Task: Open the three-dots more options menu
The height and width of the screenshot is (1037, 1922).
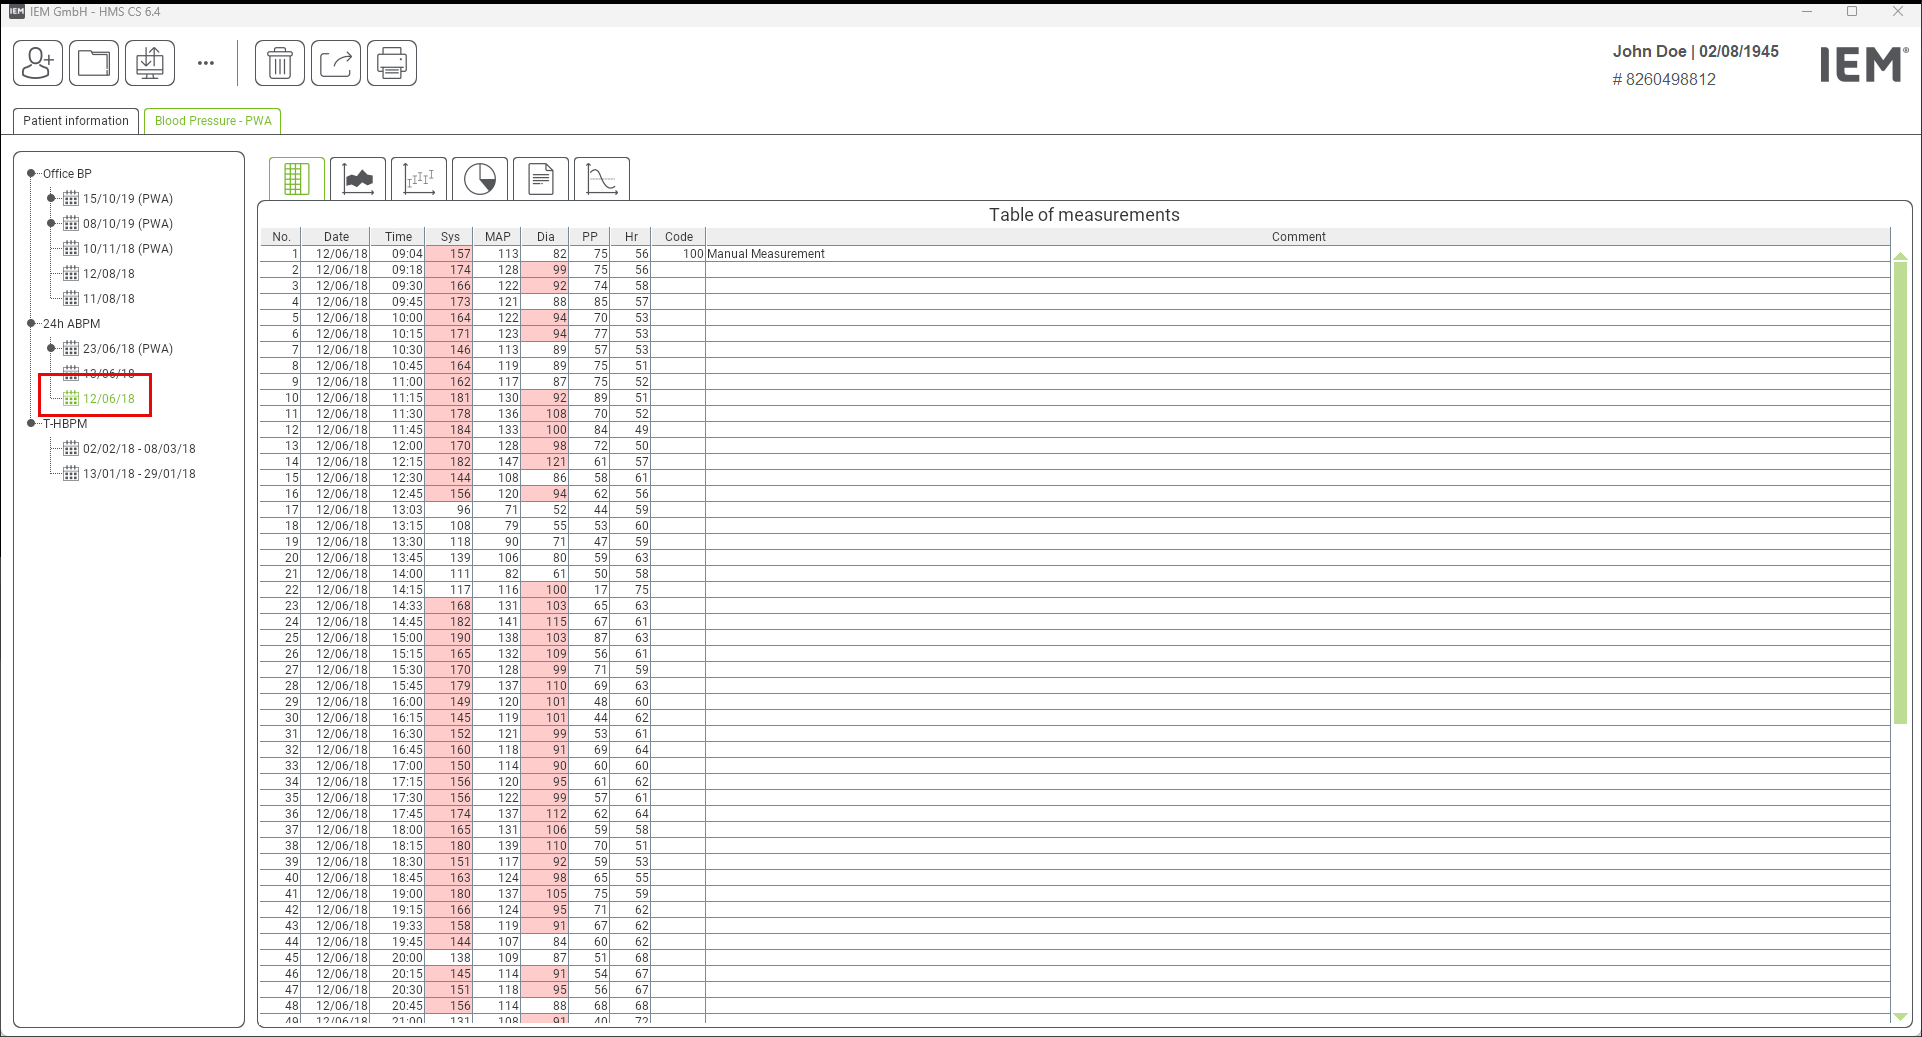Action: pyautogui.click(x=206, y=63)
